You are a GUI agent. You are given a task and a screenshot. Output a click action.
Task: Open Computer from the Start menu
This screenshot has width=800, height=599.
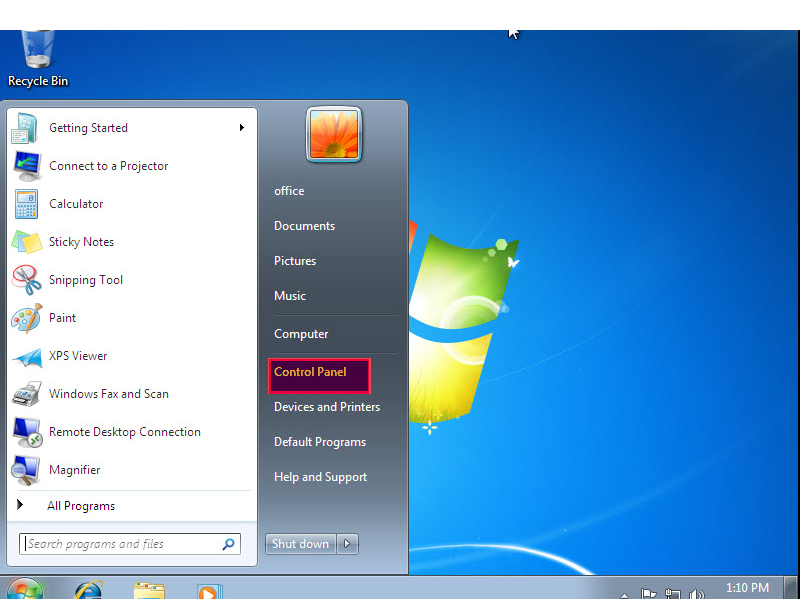pos(301,334)
